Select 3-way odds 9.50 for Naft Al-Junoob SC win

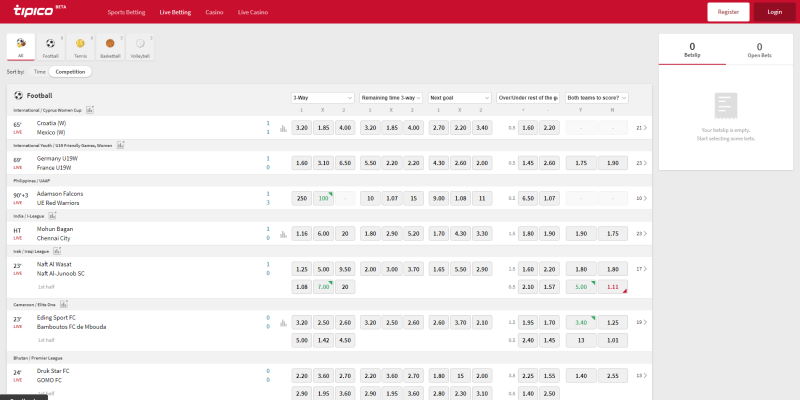tap(345, 269)
